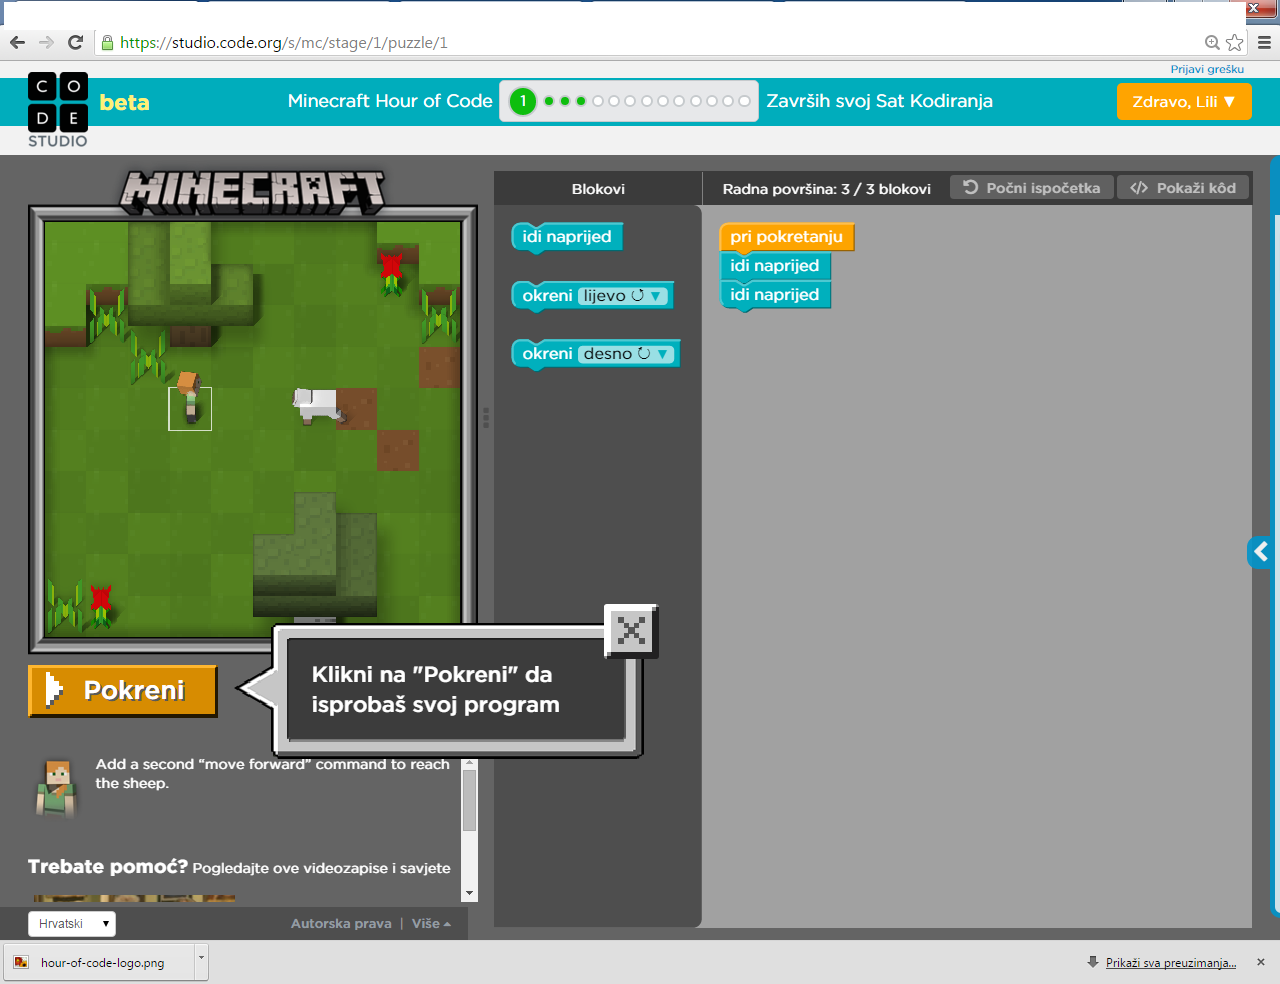This screenshot has width=1280, height=984.
Task: Open the 'lijevo' turn direction dropdown
Action: click(x=623, y=296)
